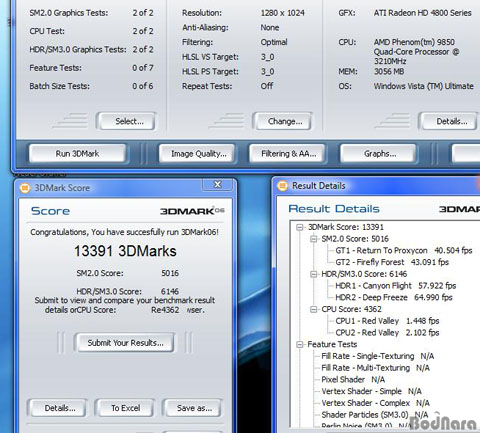Open Details... in 3DMark Score window
The width and height of the screenshot is (480, 433).
click(58, 408)
